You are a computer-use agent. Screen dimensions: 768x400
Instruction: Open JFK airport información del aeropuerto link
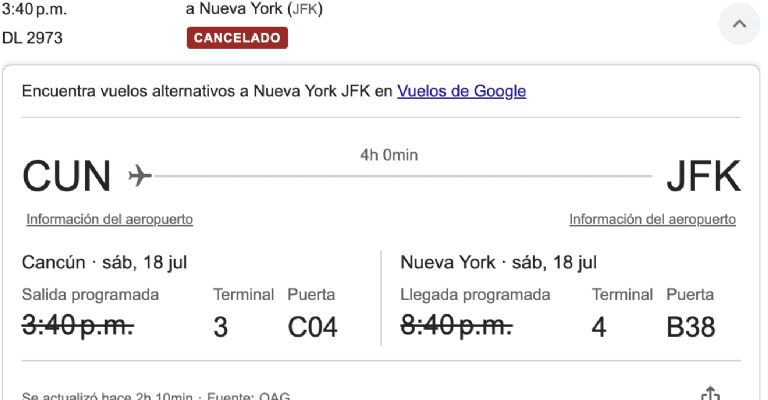(x=652, y=219)
